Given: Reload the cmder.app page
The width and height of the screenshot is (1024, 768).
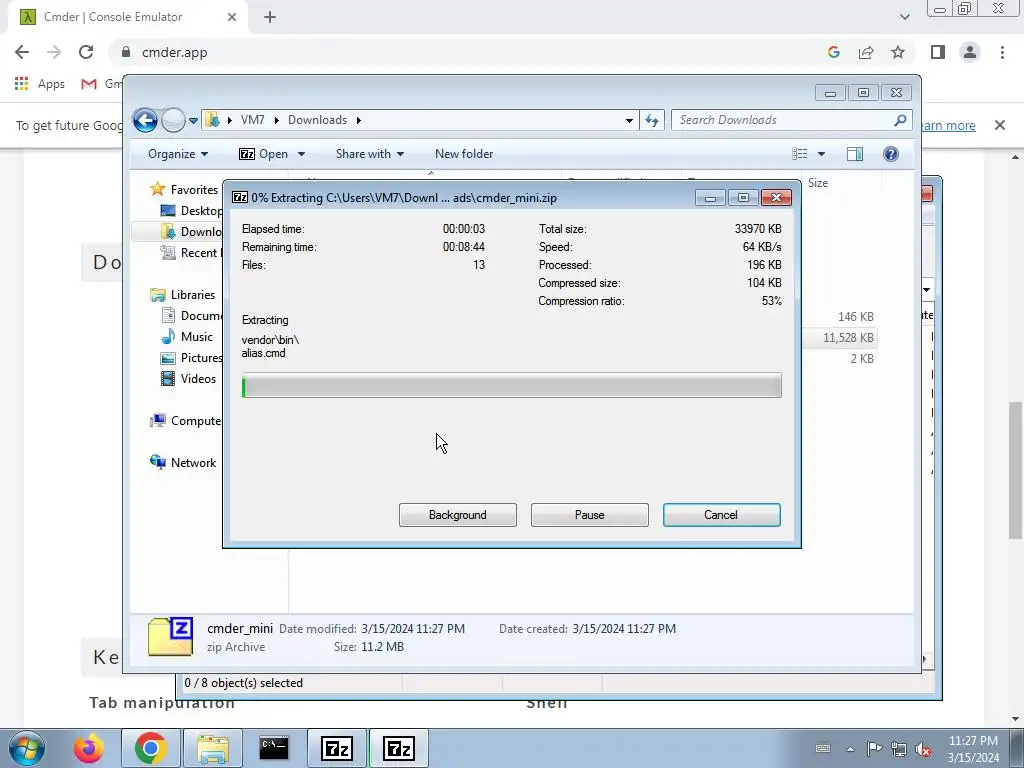Looking at the screenshot, I should point(86,52).
